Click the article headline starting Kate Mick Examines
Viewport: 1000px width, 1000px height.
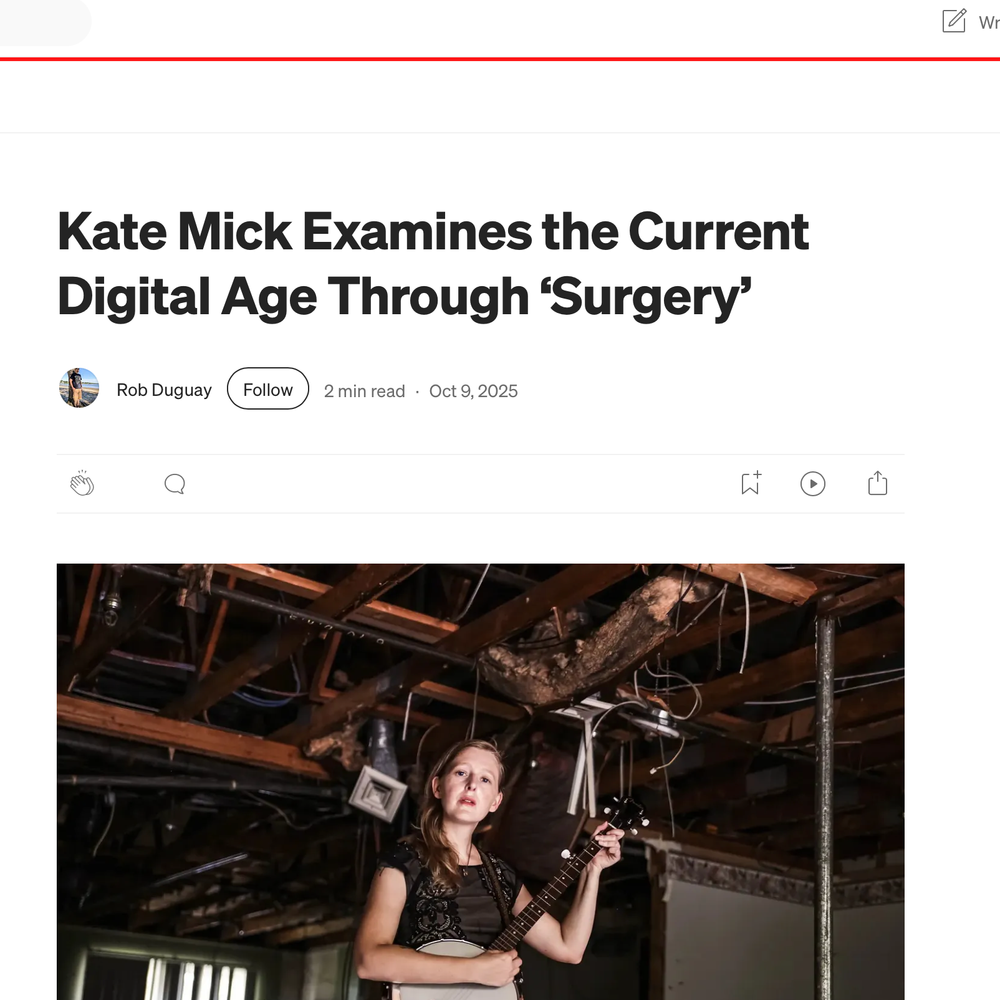click(x=433, y=264)
